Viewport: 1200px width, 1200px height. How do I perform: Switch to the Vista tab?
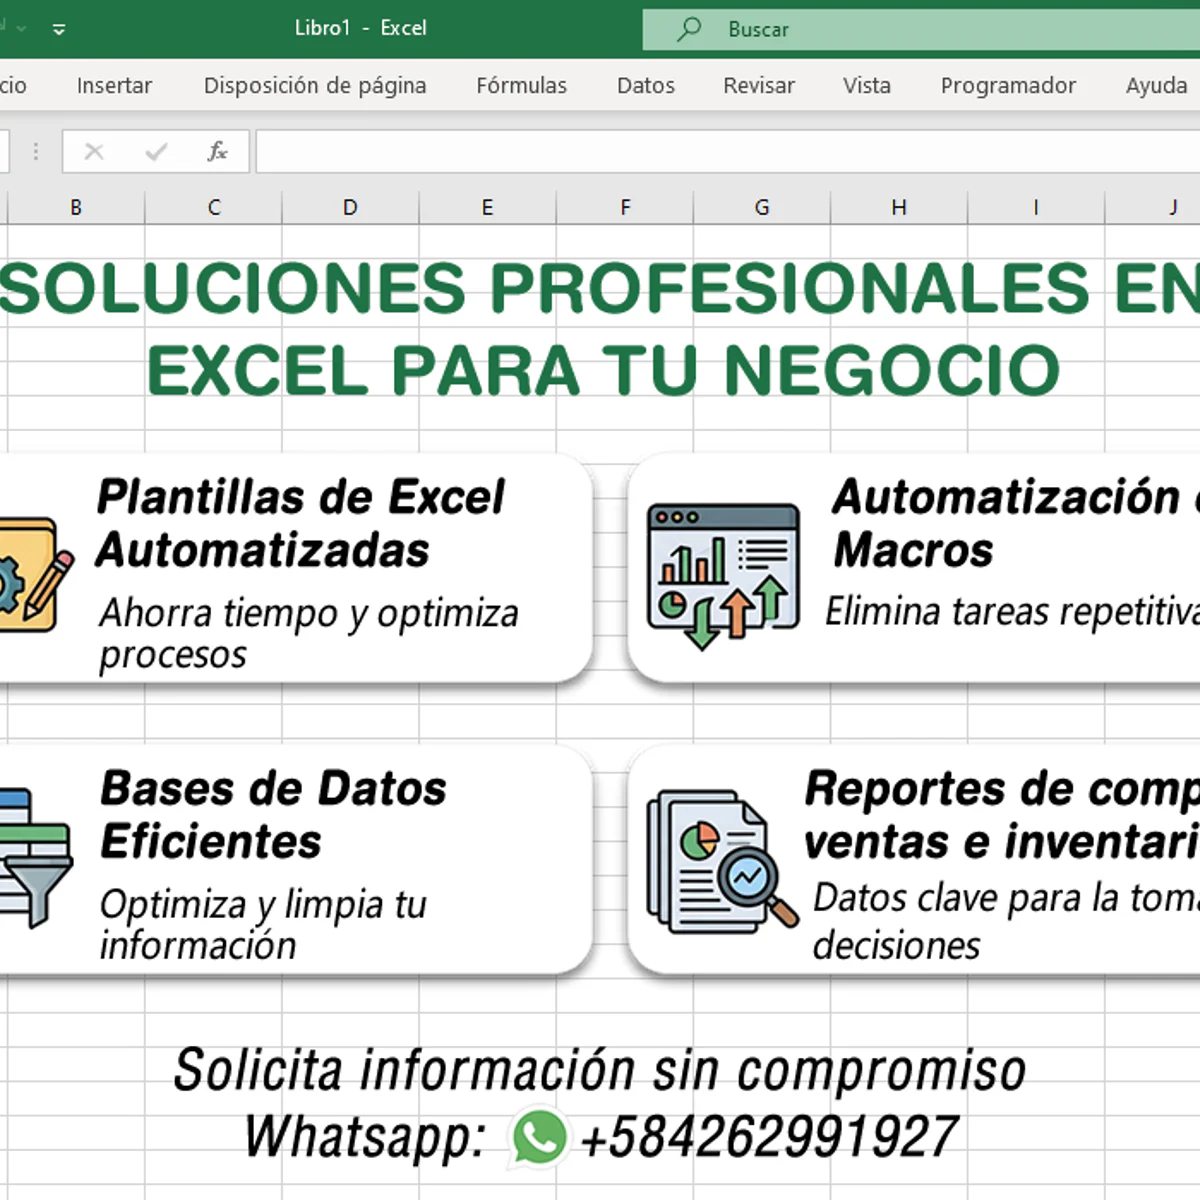coord(867,86)
